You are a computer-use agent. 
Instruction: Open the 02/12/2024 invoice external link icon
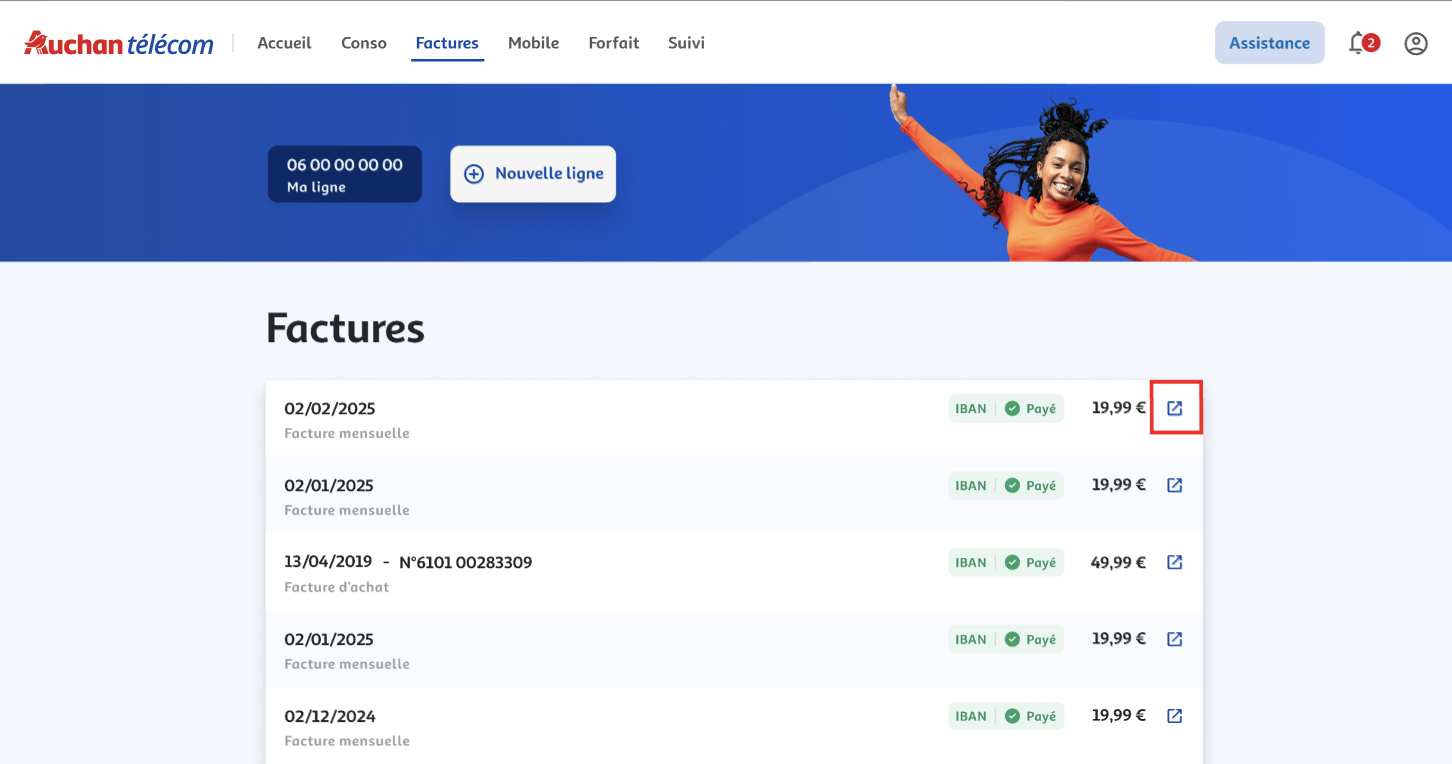(1175, 716)
